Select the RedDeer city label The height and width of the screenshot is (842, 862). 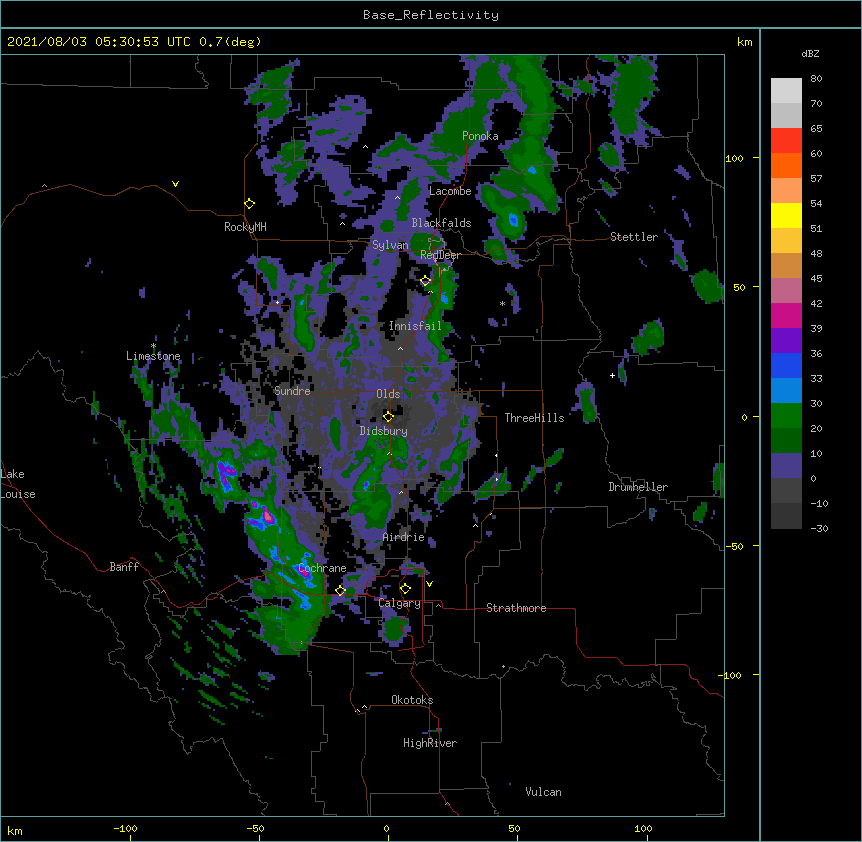pyautogui.click(x=440, y=255)
